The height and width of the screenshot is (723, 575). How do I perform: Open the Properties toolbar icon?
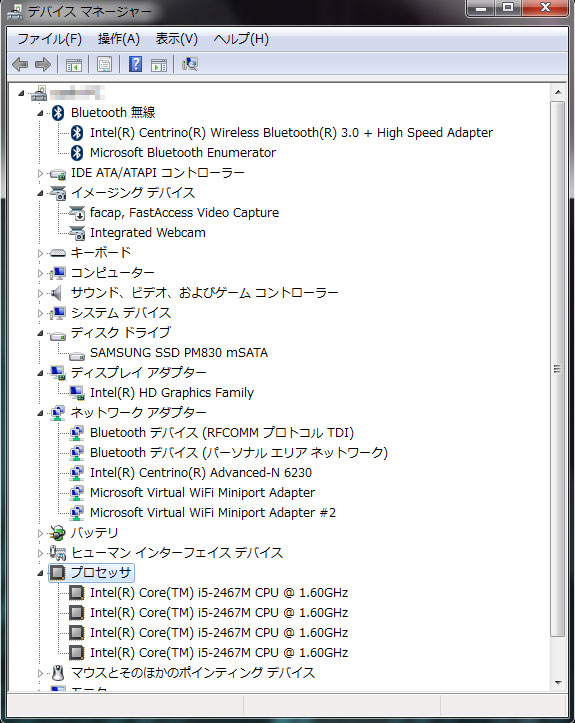coord(104,64)
